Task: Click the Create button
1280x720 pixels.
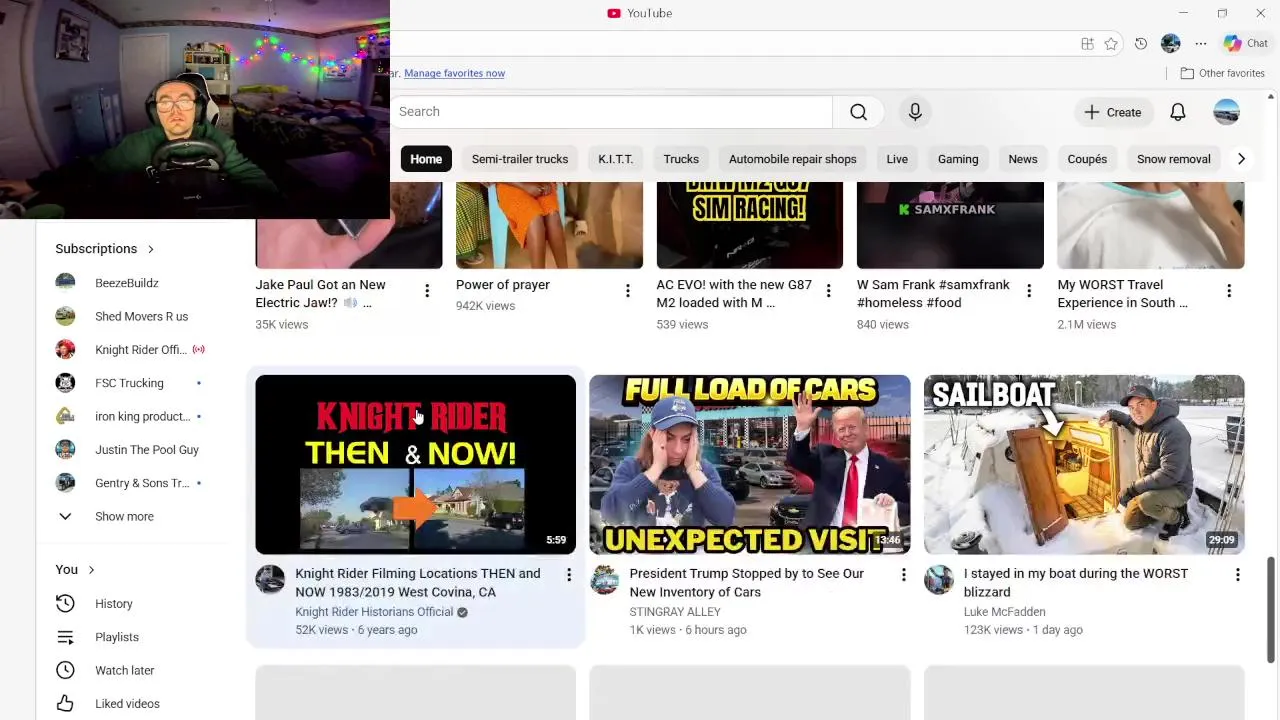Action: 1113,112
